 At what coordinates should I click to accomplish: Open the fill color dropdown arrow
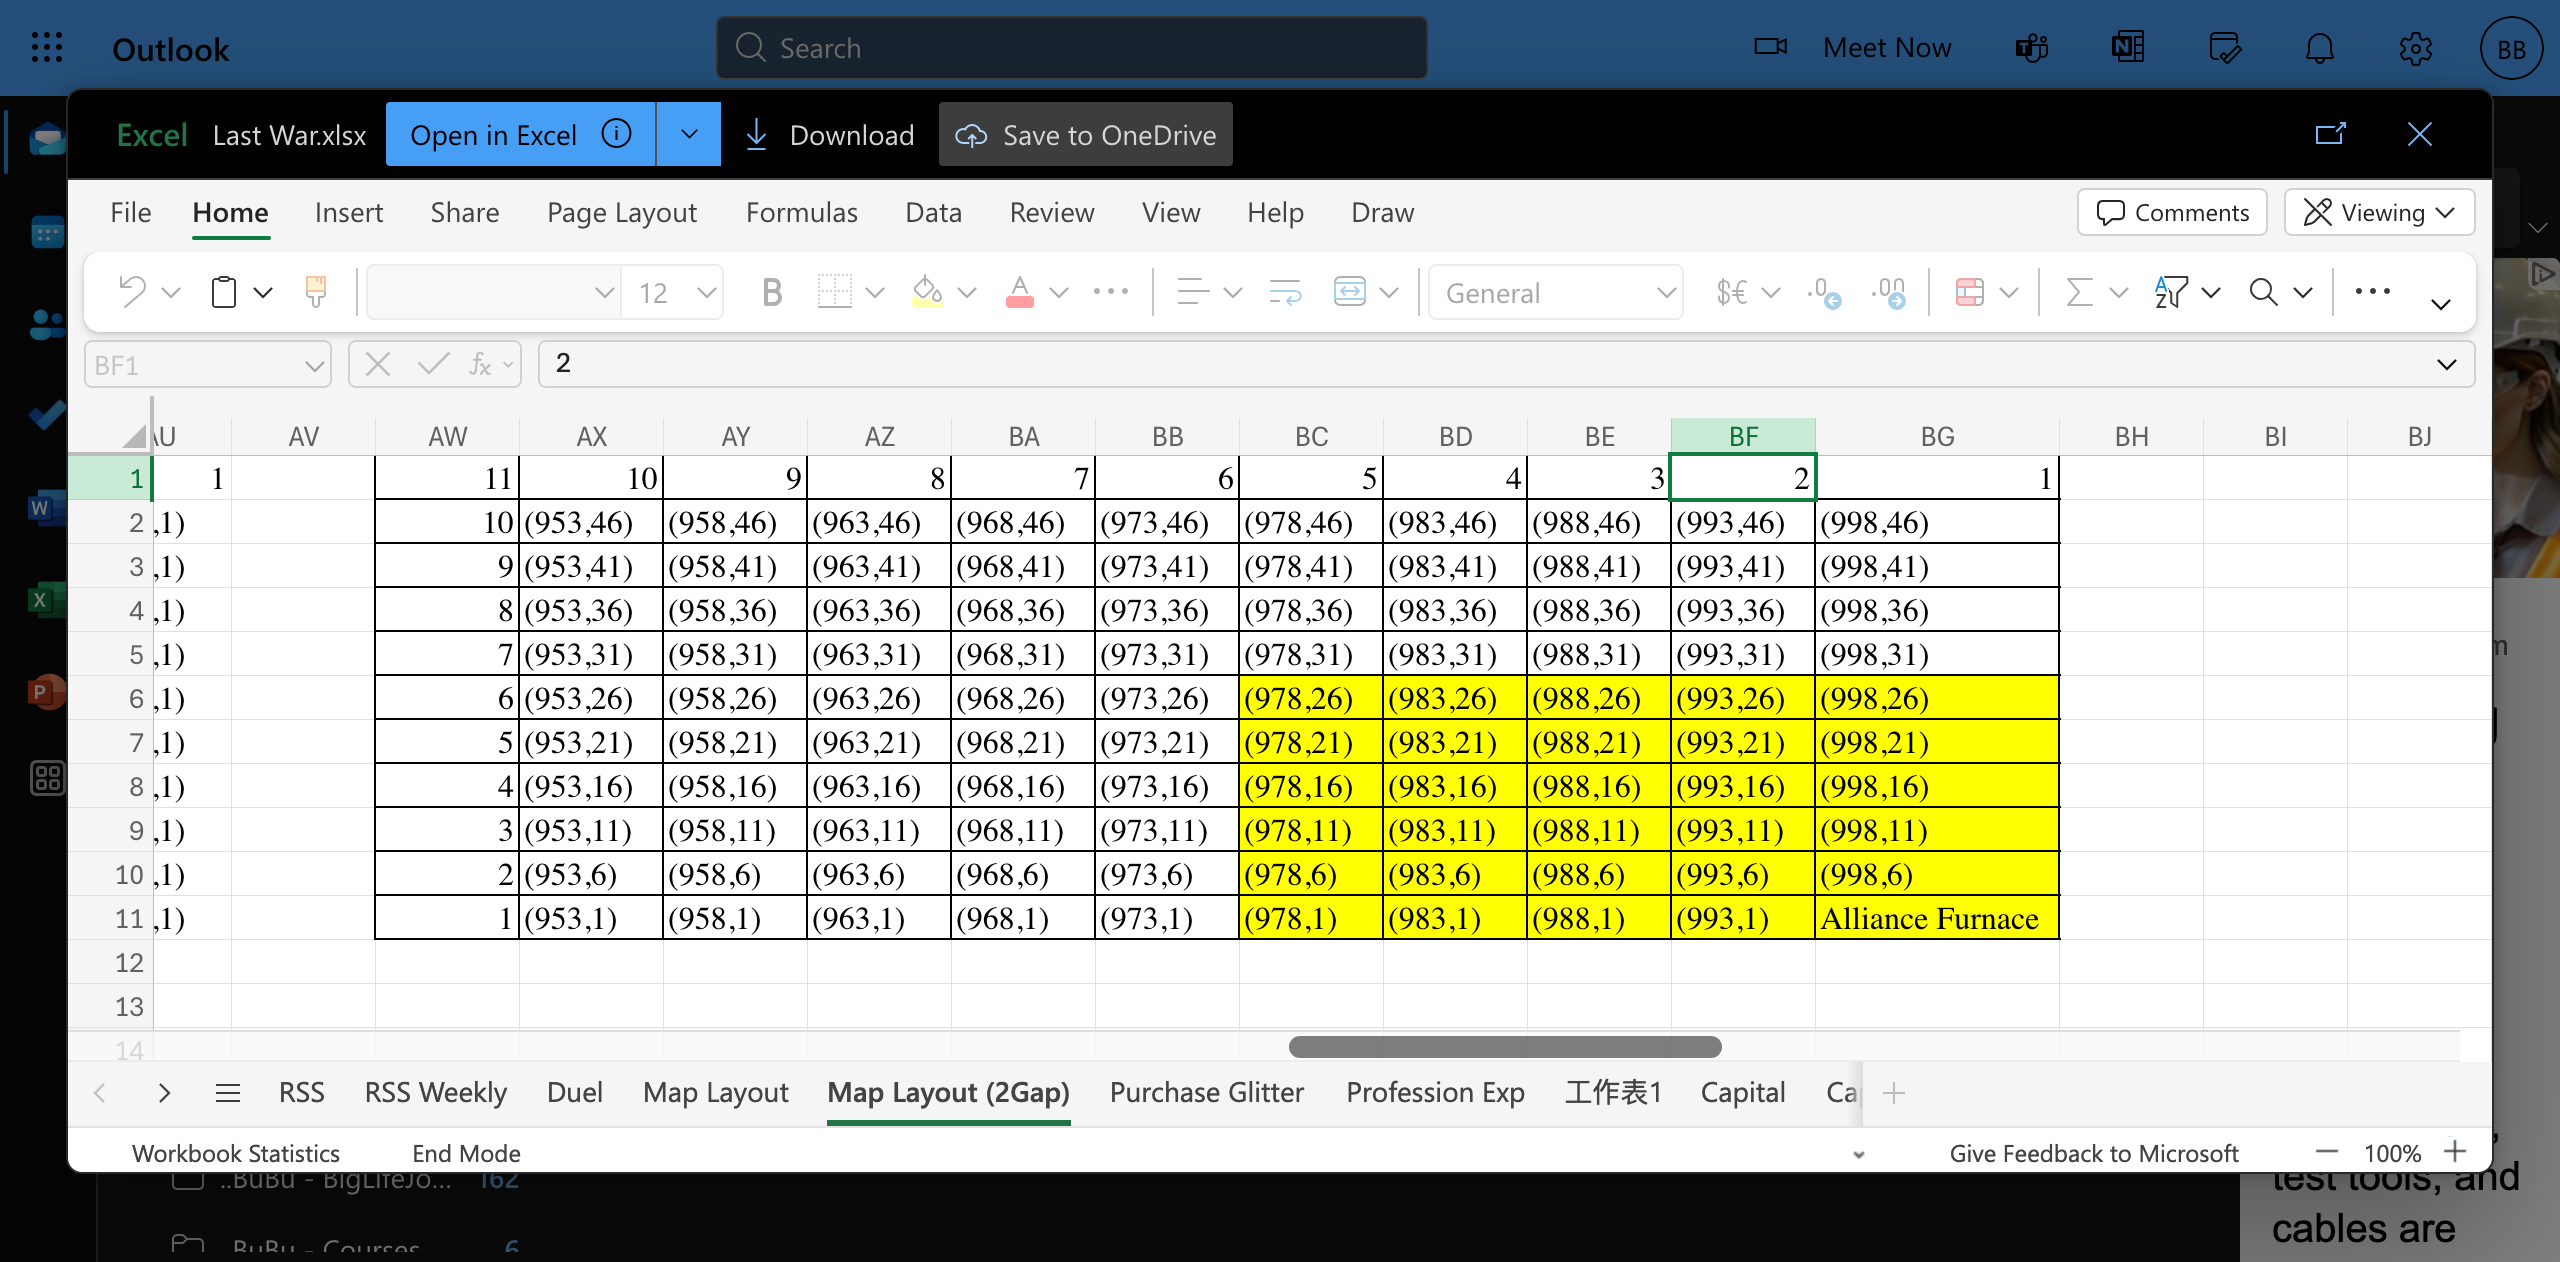967,292
